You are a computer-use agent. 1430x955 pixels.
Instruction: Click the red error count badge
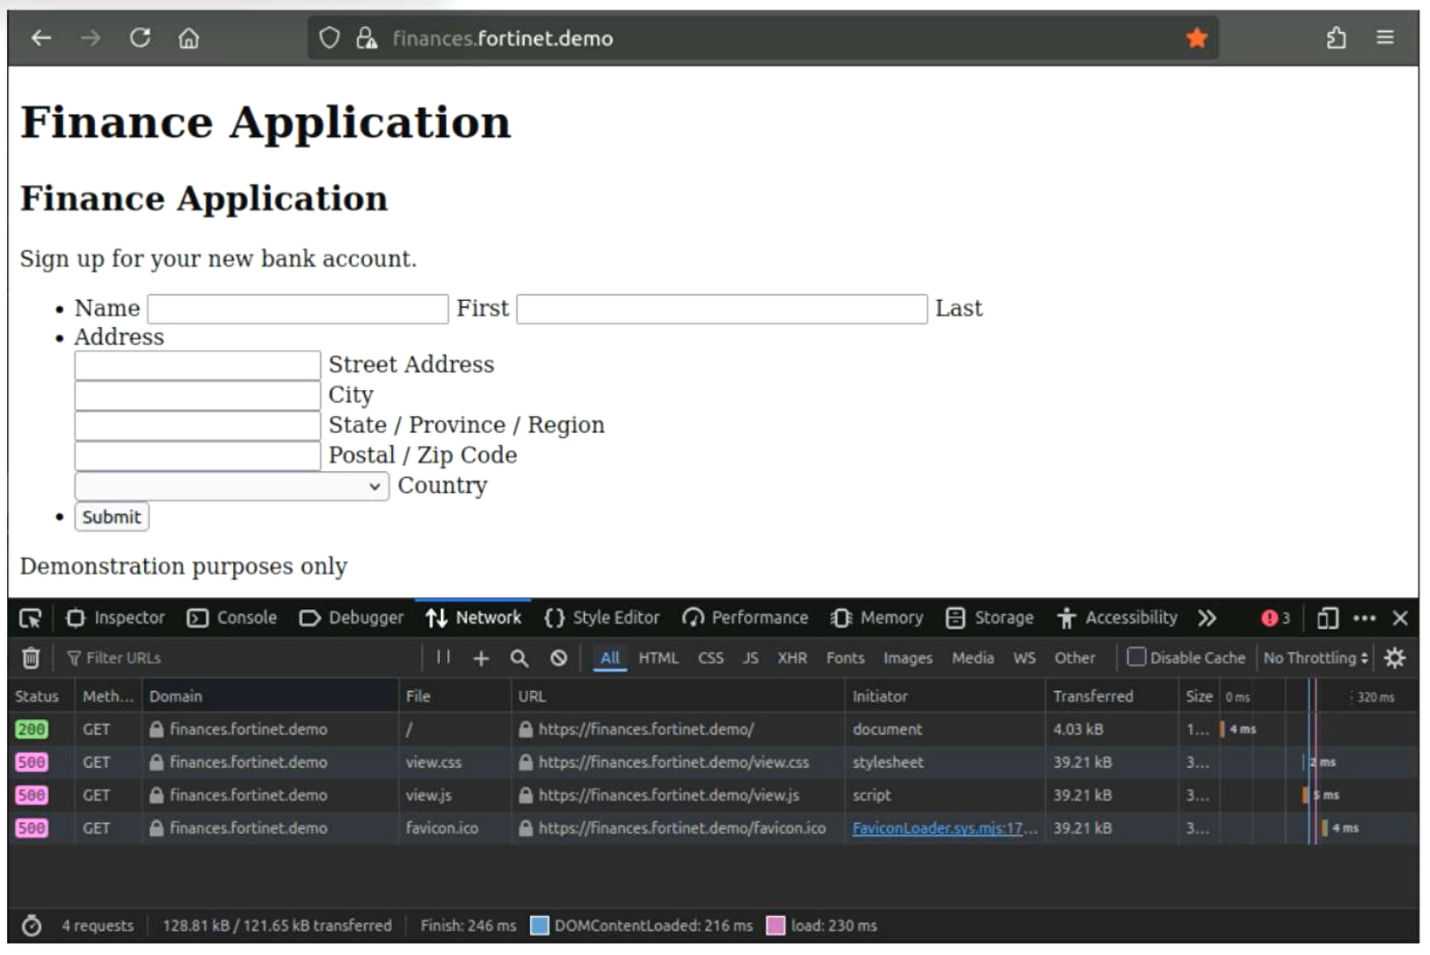tap(1276, 618)
